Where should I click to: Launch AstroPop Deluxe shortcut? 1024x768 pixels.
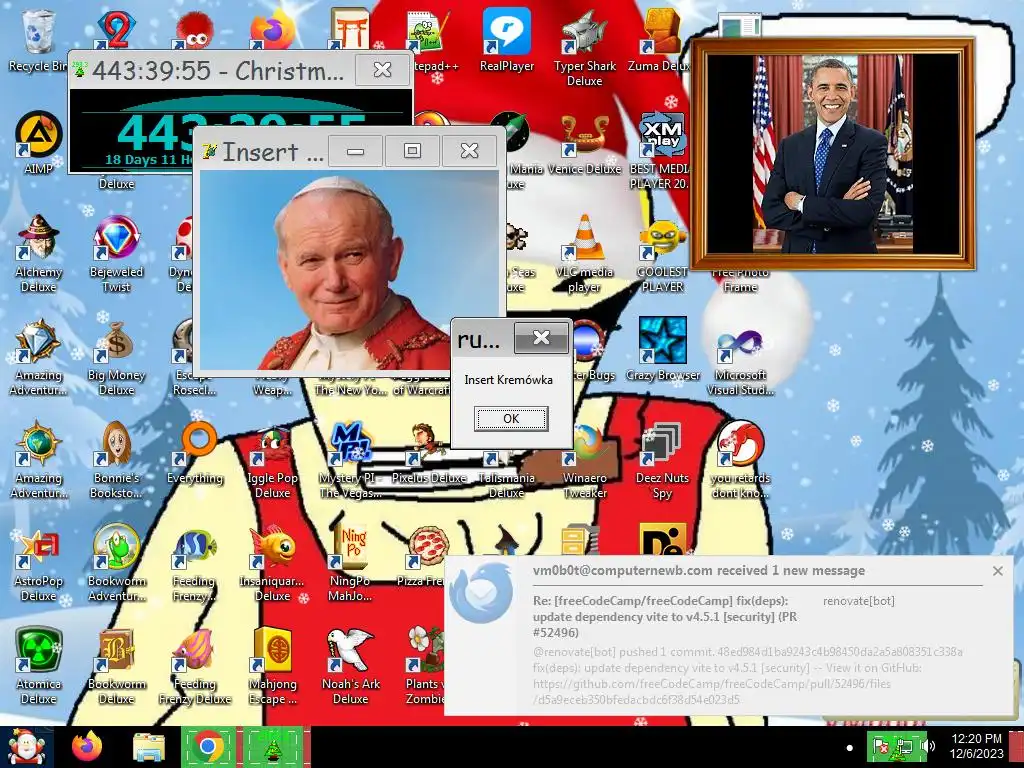(39, 565)
